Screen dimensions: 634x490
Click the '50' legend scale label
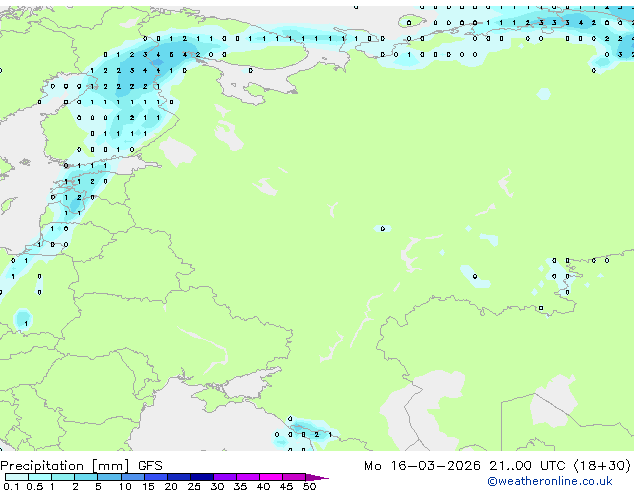[309, 486]
